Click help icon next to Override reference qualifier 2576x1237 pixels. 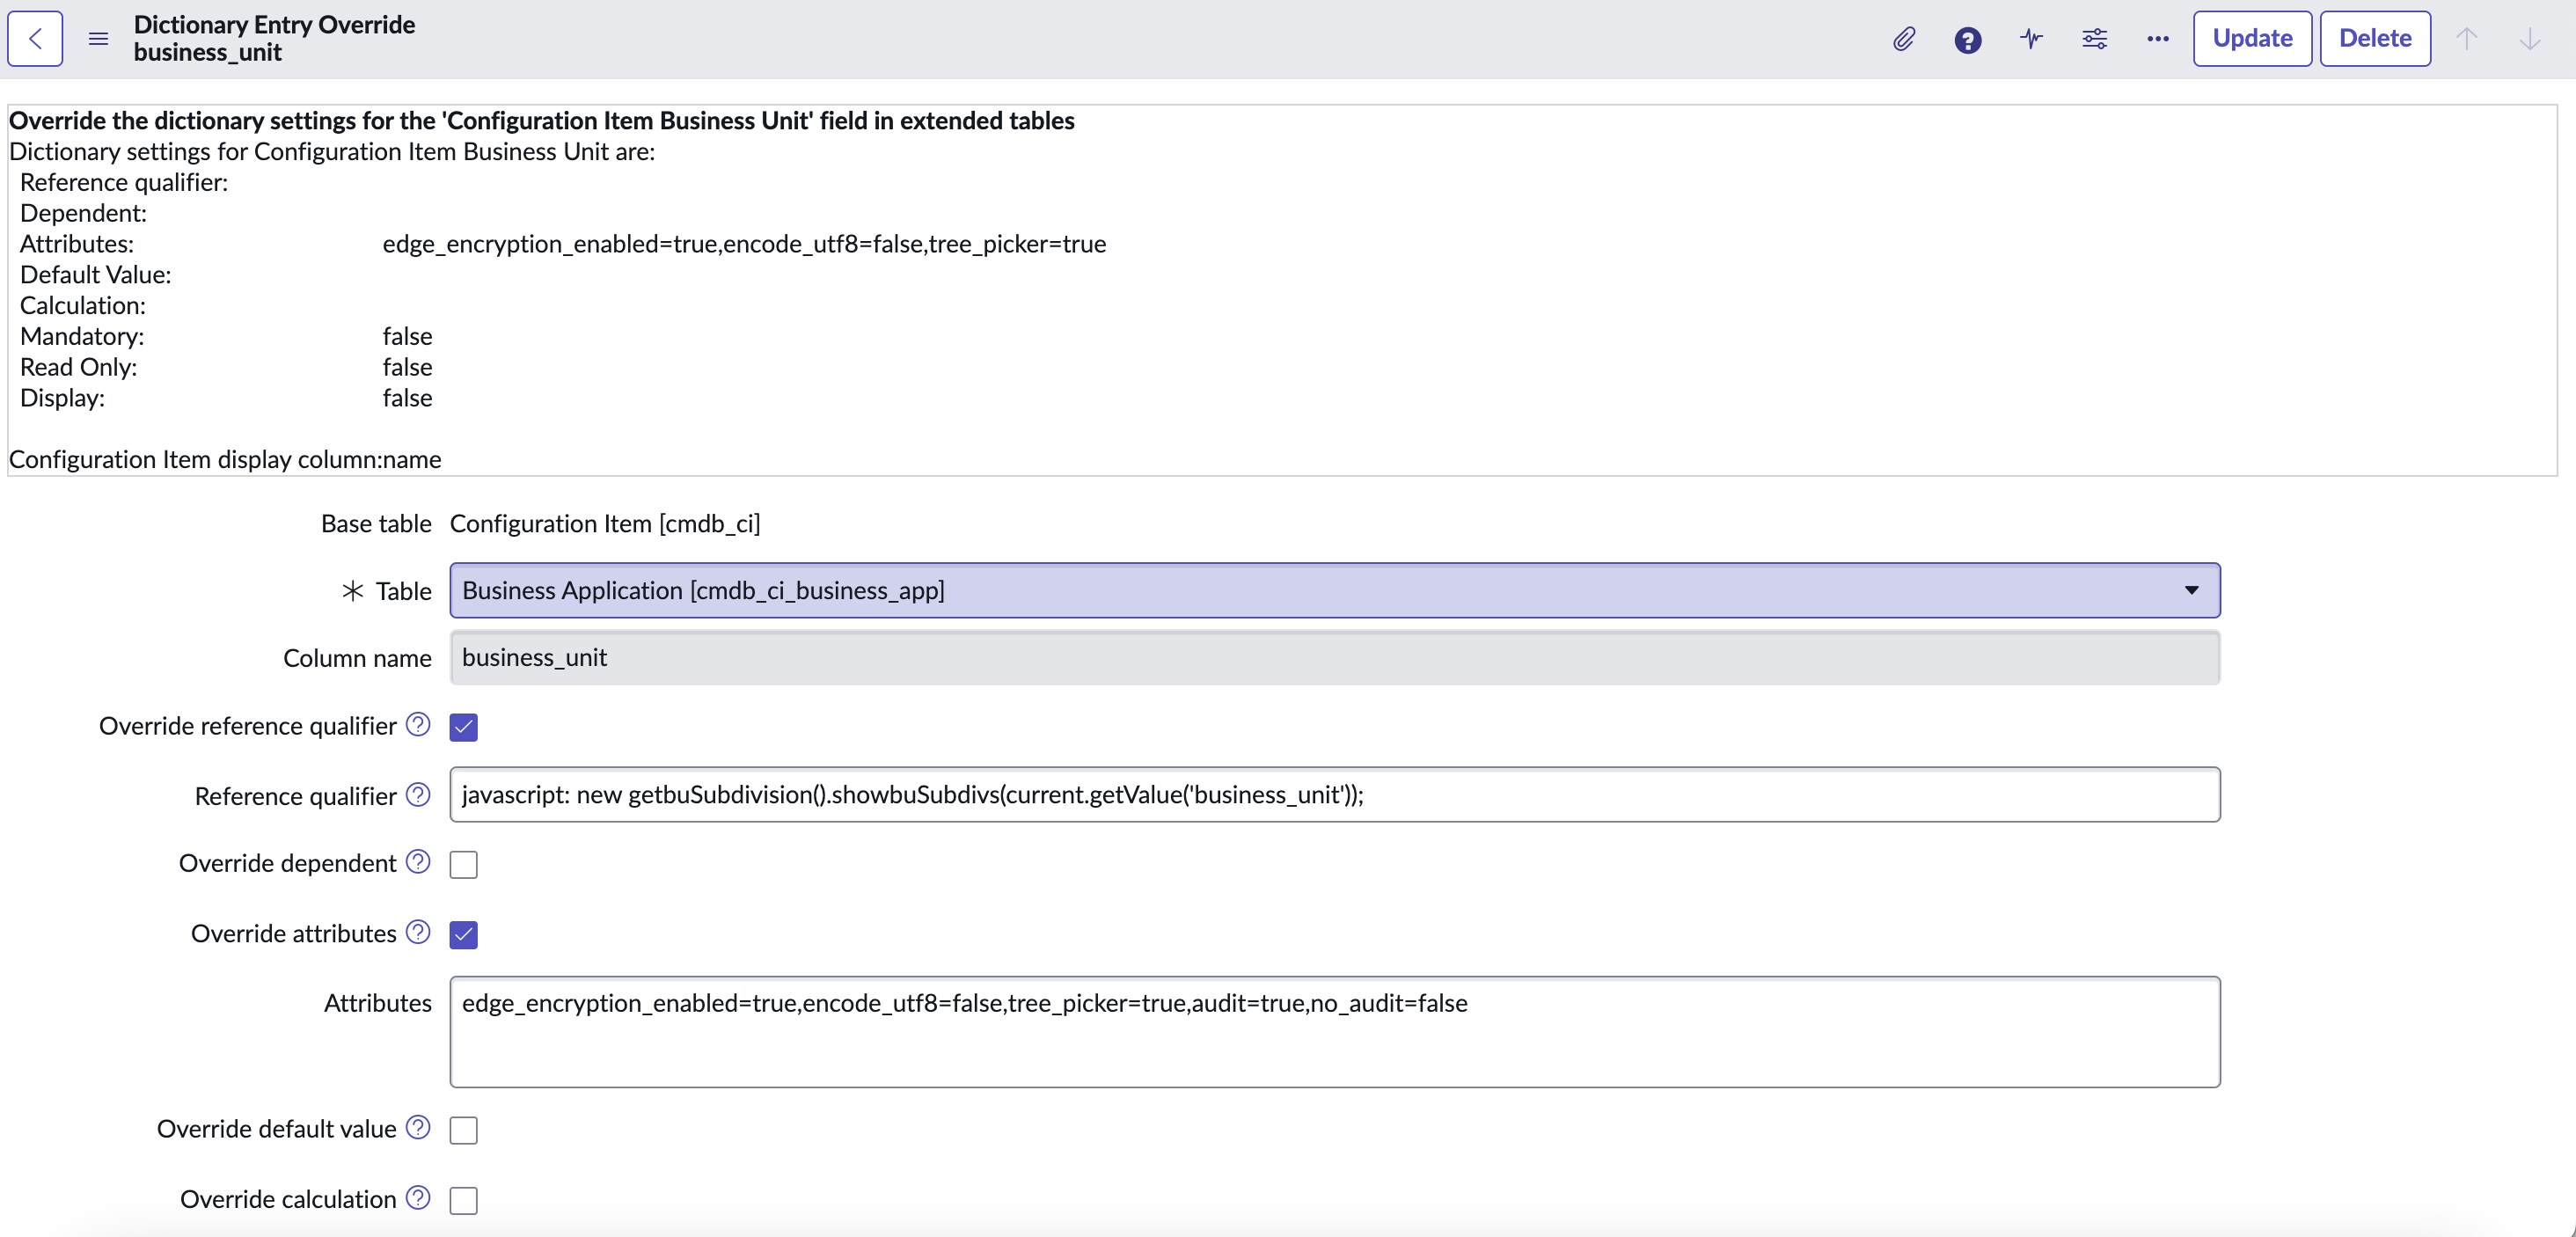(x=418, y=725)
